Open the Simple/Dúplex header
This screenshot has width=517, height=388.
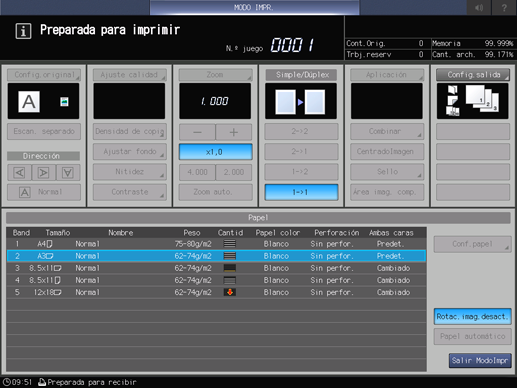click(x=301, y=75)
